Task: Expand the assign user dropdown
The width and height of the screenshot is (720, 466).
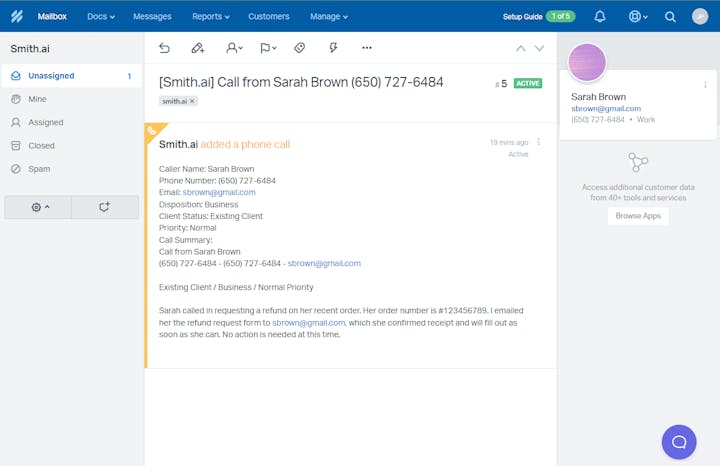Action: tap(234, 47)
